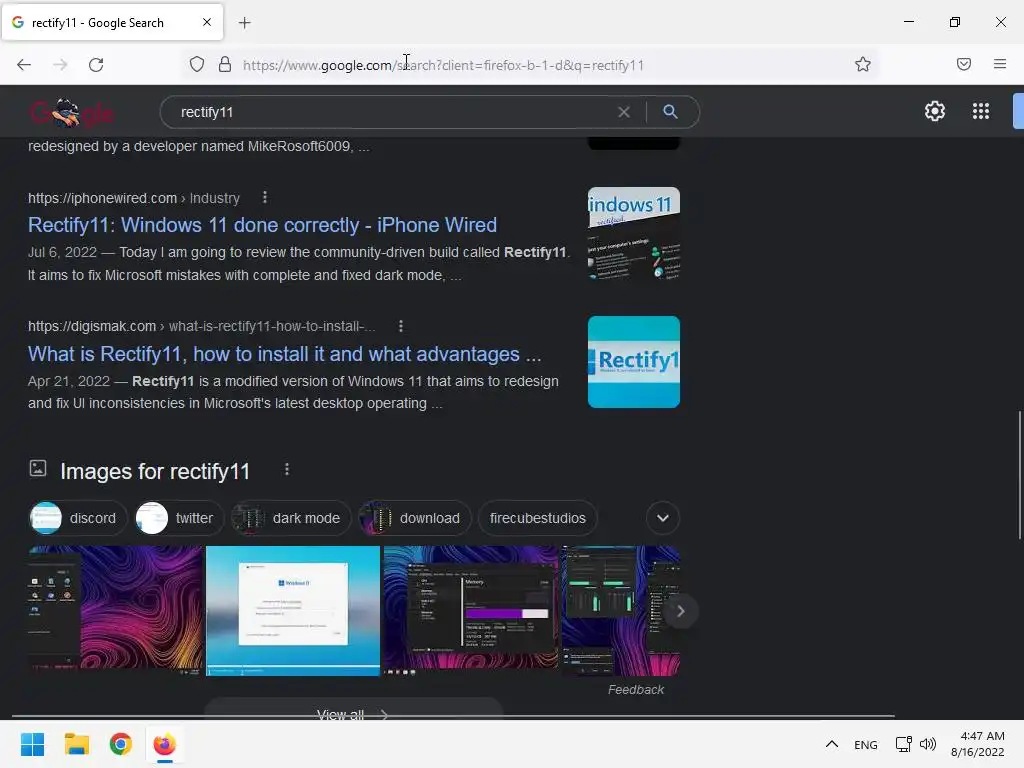Click Firefox icon in taskbar
The height and width of the screenshot is (768, 1024).
[x=165, y=744]
